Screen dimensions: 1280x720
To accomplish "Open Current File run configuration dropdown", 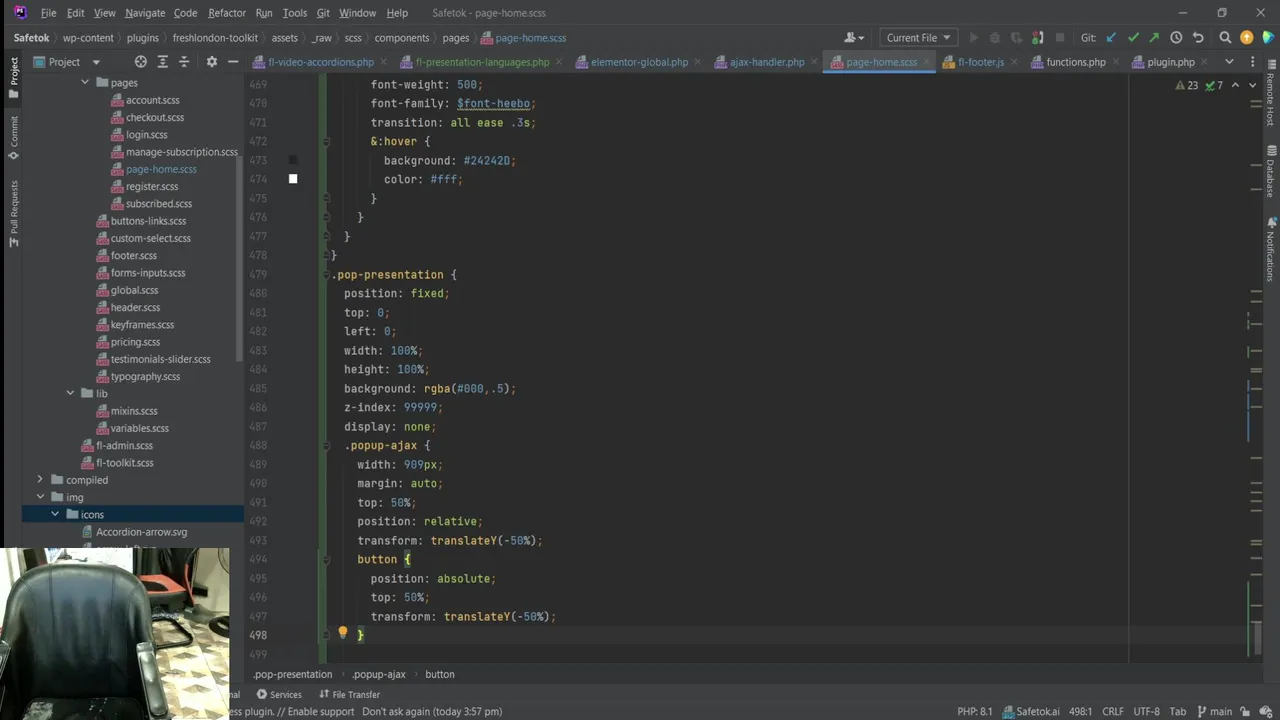I will click(918, 38).
